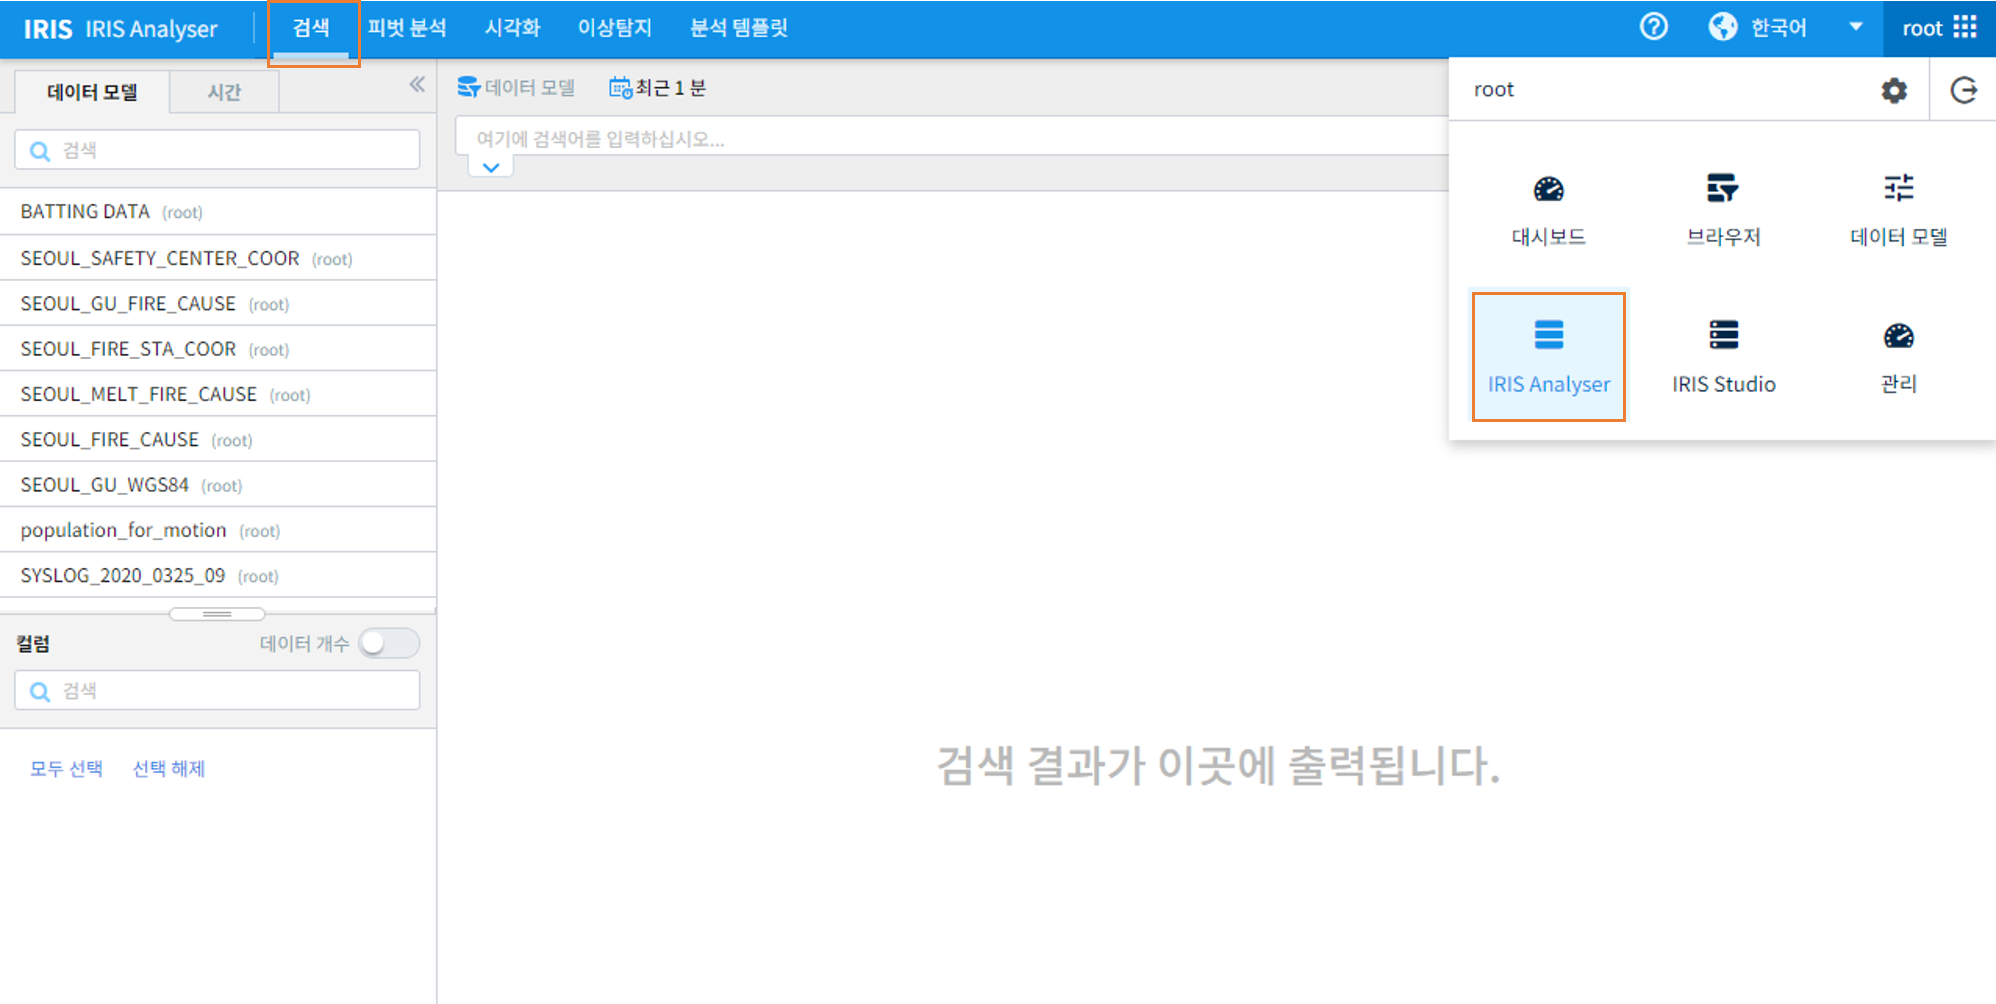Open the language dropdown arrow
The image size is (1996, 1004).
(x=1856, y=27)
